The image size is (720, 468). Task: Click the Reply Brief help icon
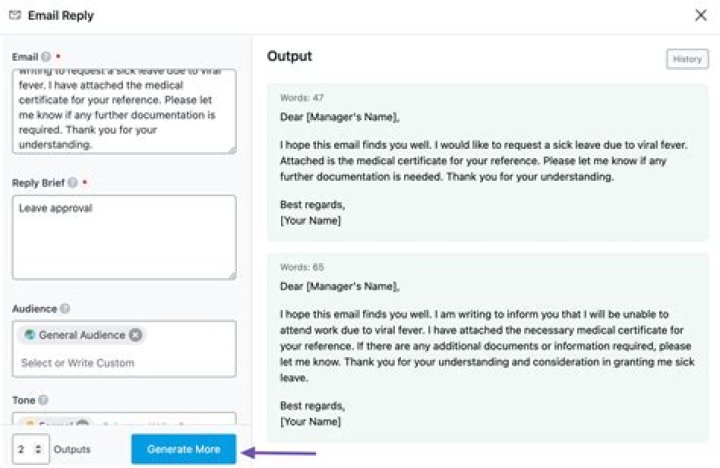[72, 183]
